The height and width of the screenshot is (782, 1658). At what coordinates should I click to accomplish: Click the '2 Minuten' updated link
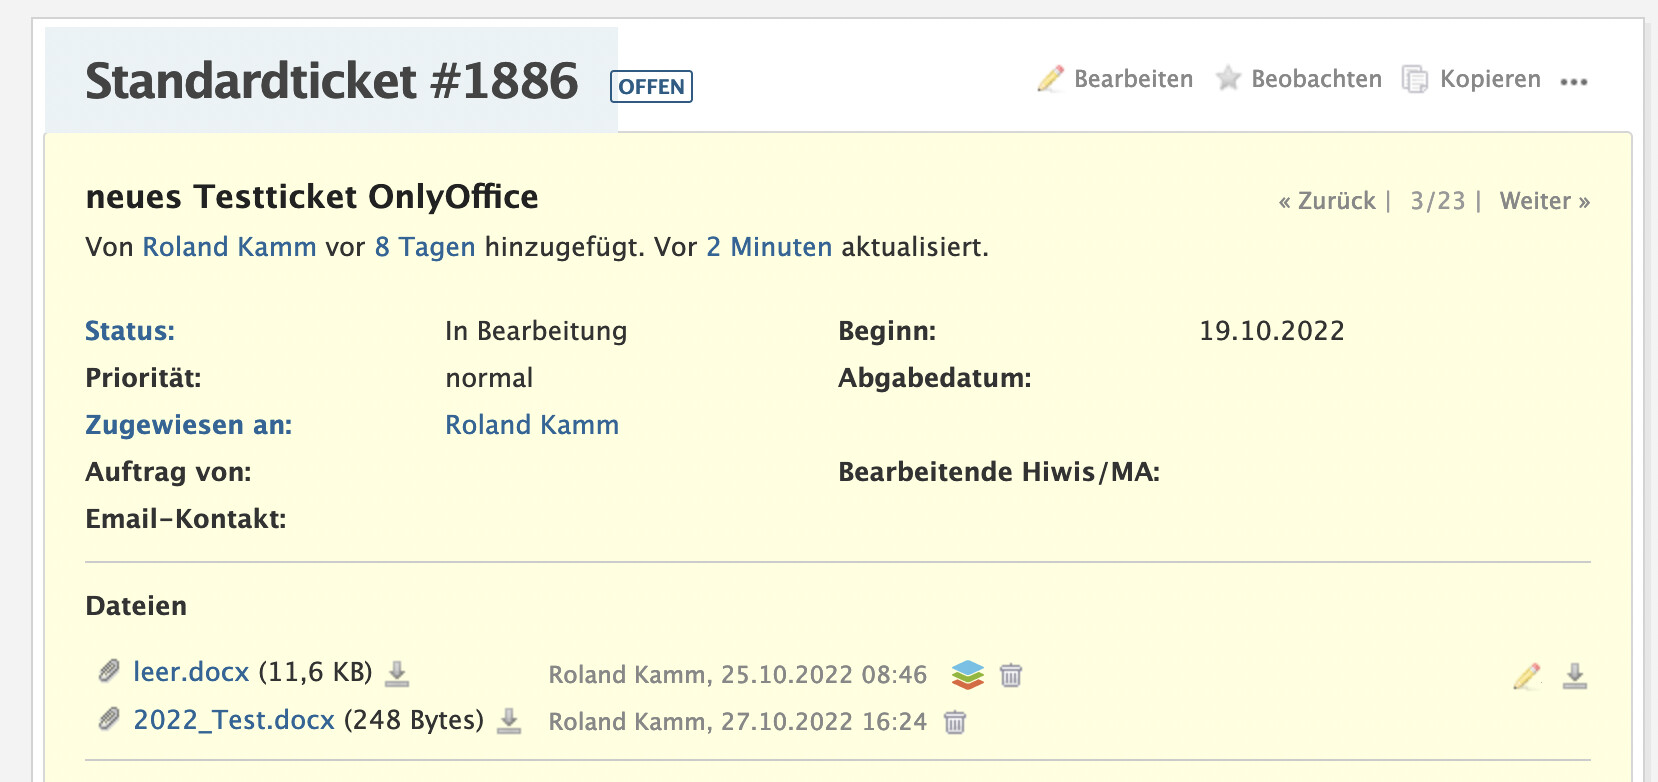pos(769,247)
